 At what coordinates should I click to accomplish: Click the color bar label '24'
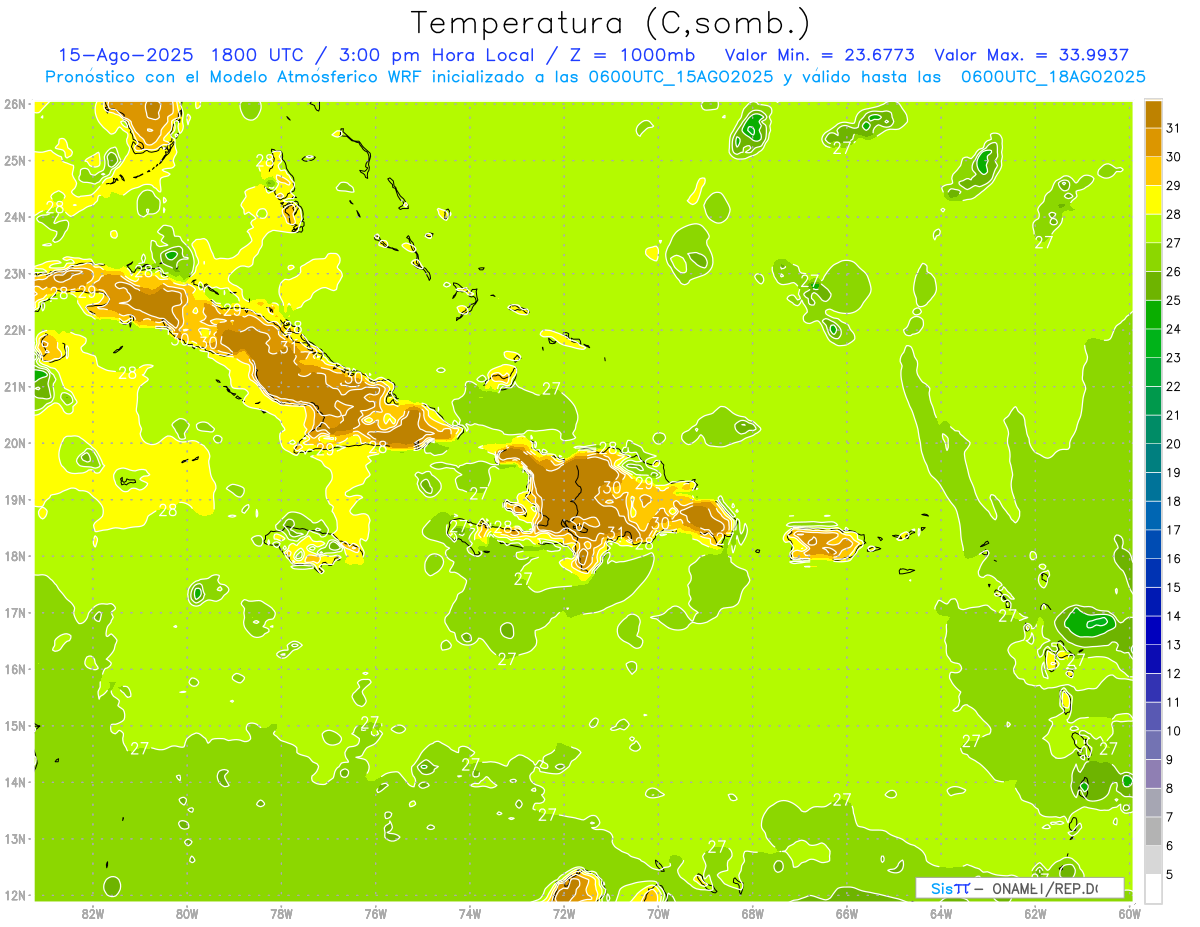click(1174, 329)
